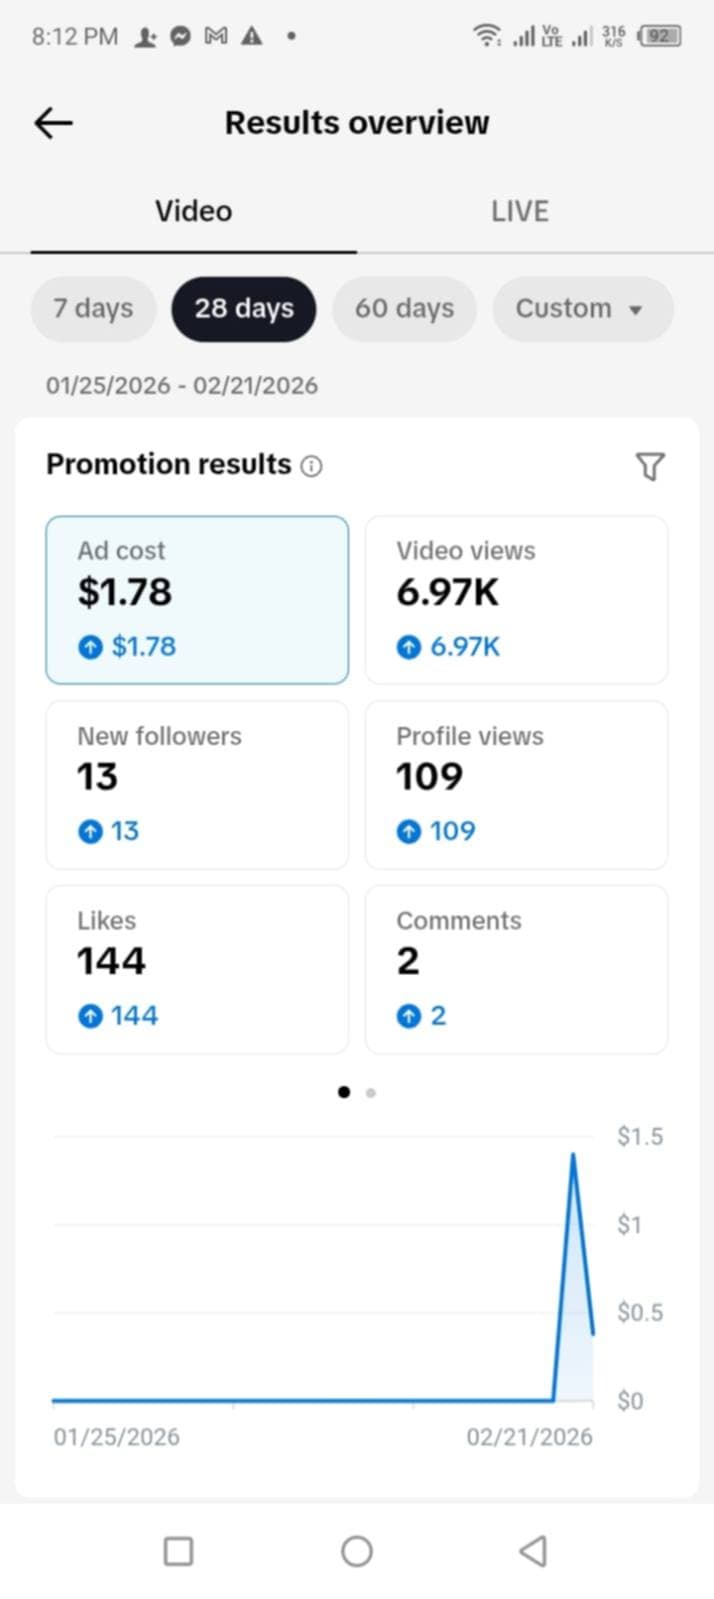Switch to the Video tab
This screenshot has width=714, height=1599.
(x=193, y=212)
